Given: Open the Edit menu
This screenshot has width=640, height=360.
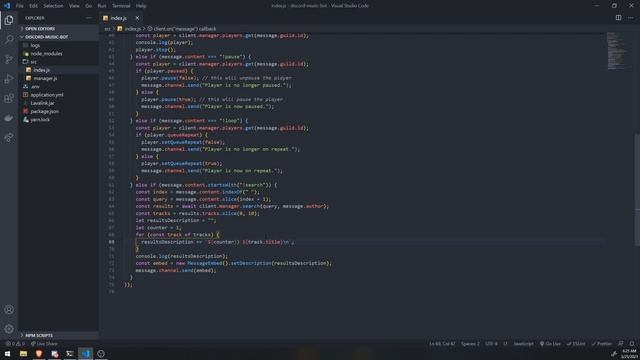Looking at the screenshot, I should coord(33,6).
